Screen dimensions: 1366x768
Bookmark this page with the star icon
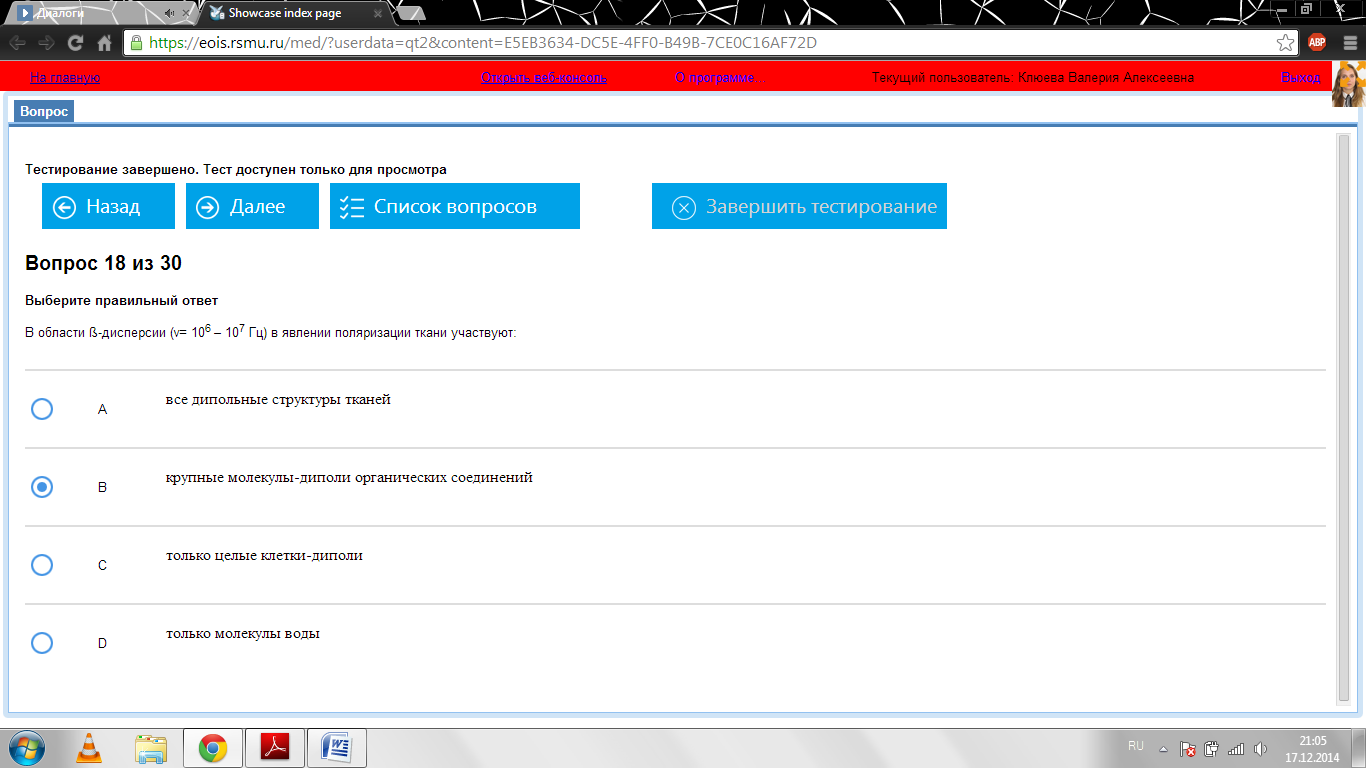1285,43
